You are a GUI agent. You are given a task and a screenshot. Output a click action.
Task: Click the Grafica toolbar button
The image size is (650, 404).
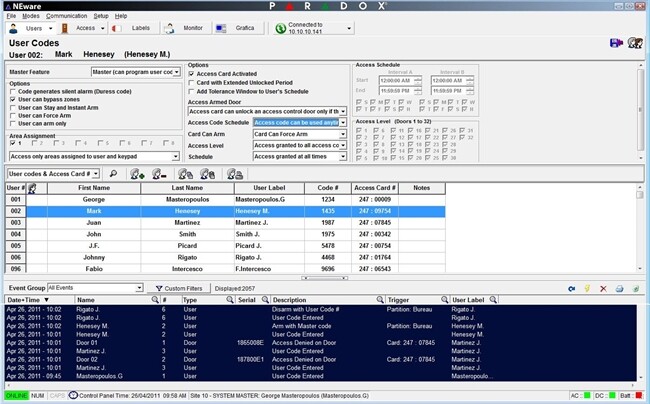(245, 29)
